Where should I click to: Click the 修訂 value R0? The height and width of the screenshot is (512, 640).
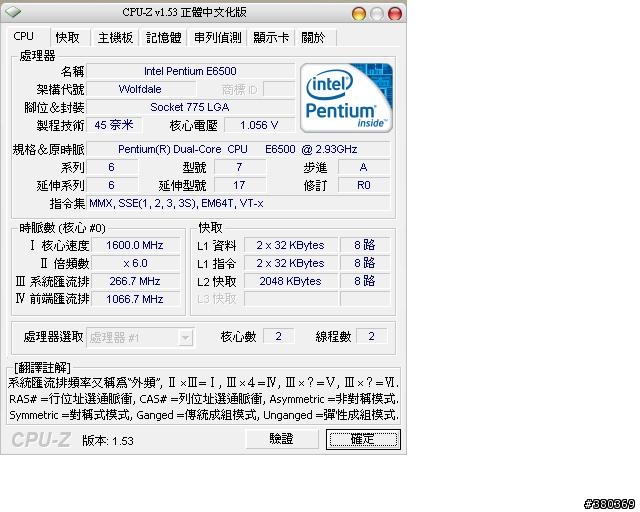[364, 185]
